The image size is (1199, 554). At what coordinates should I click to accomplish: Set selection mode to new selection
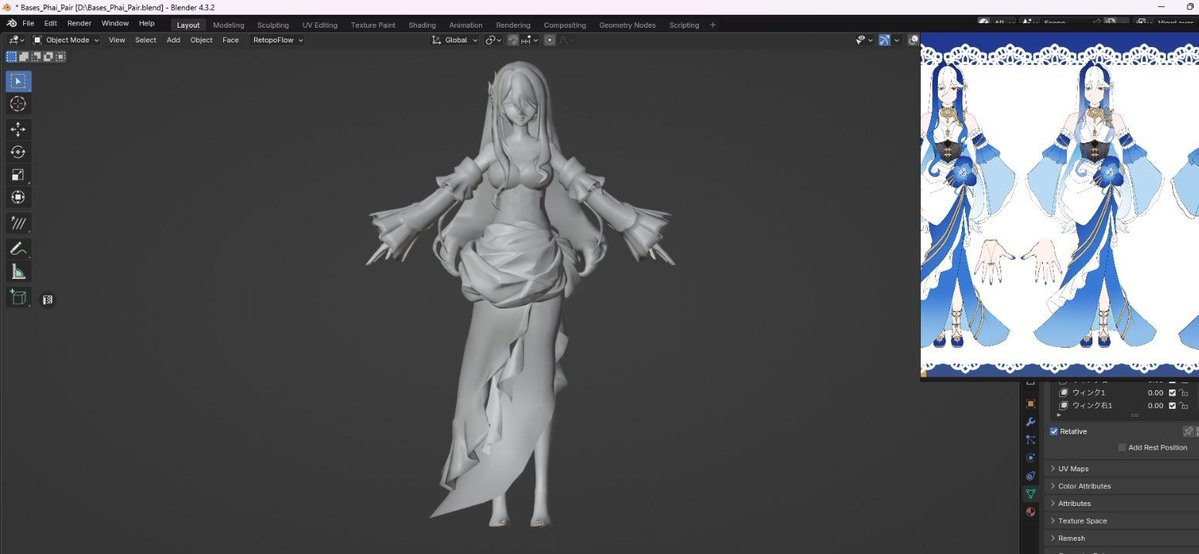pos(11,56)
